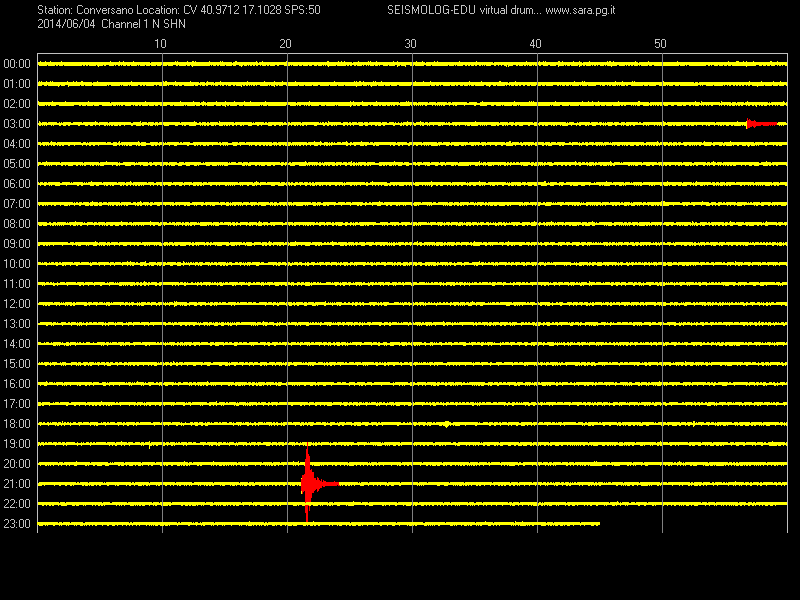The image size is (800, 600).
Task: Click the 11:00 hour label
Action: [17, 284]
